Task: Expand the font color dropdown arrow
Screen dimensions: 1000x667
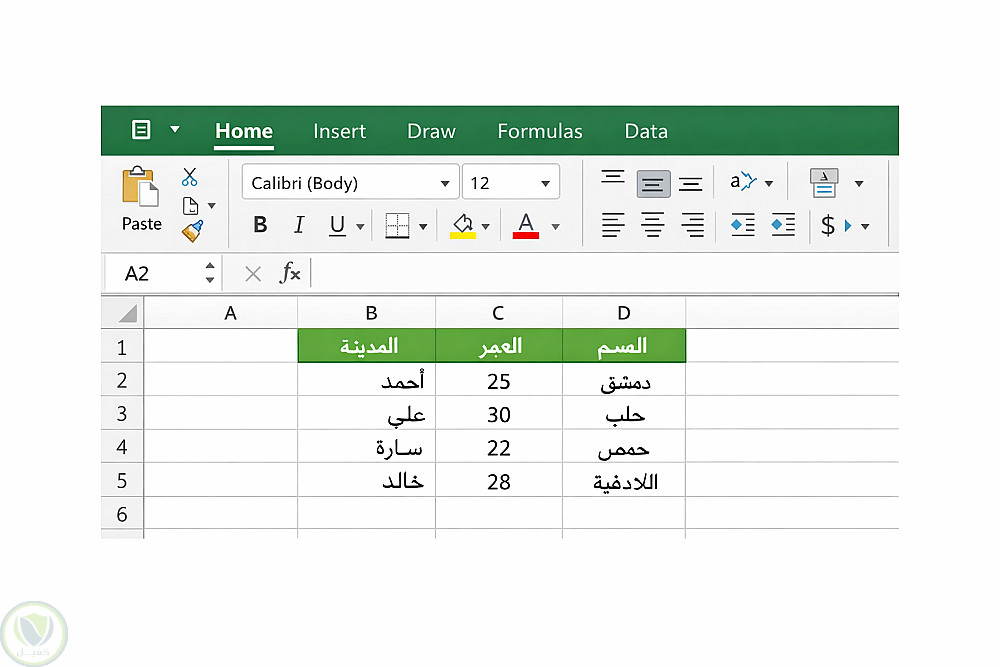Action: coord(556,226)
